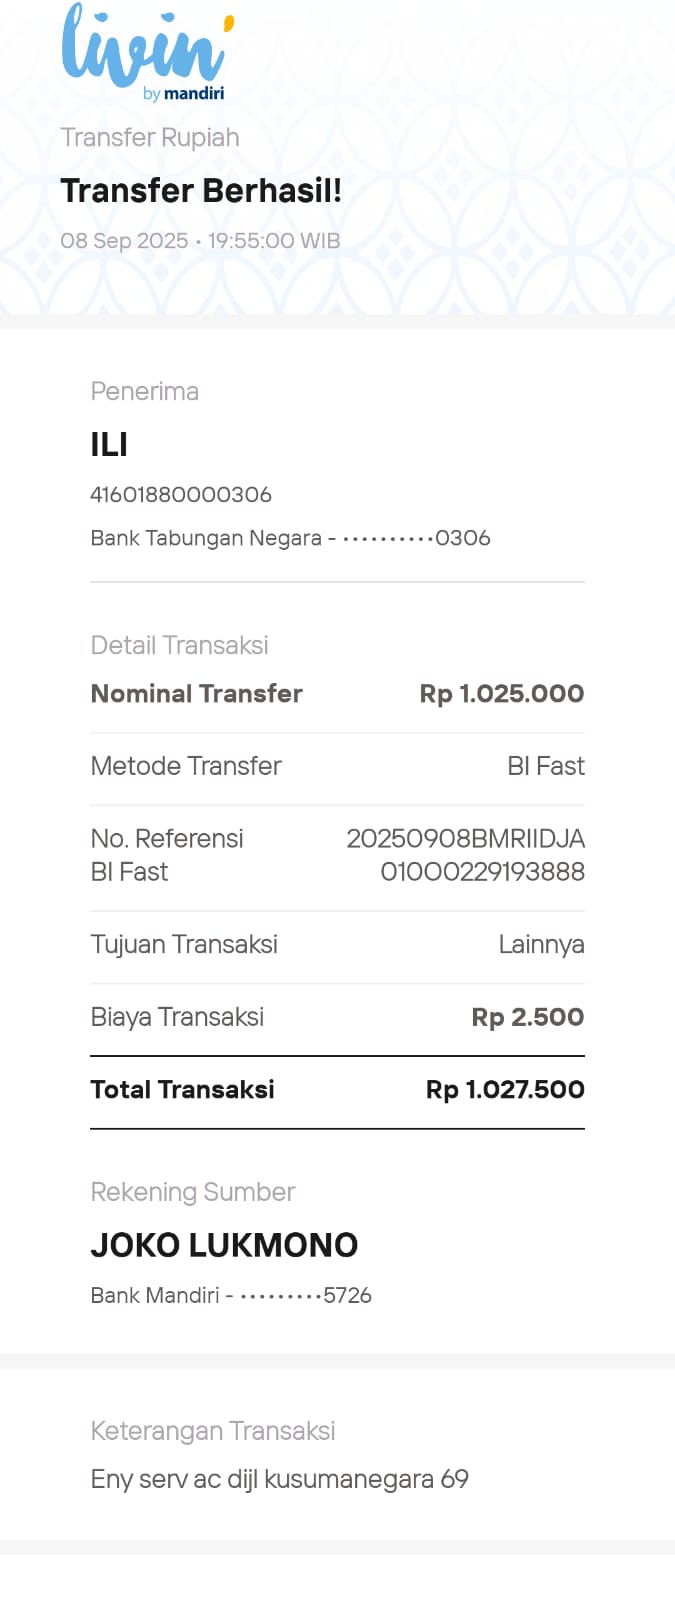Select the Transfer Rupiah heading

(150, 137)
